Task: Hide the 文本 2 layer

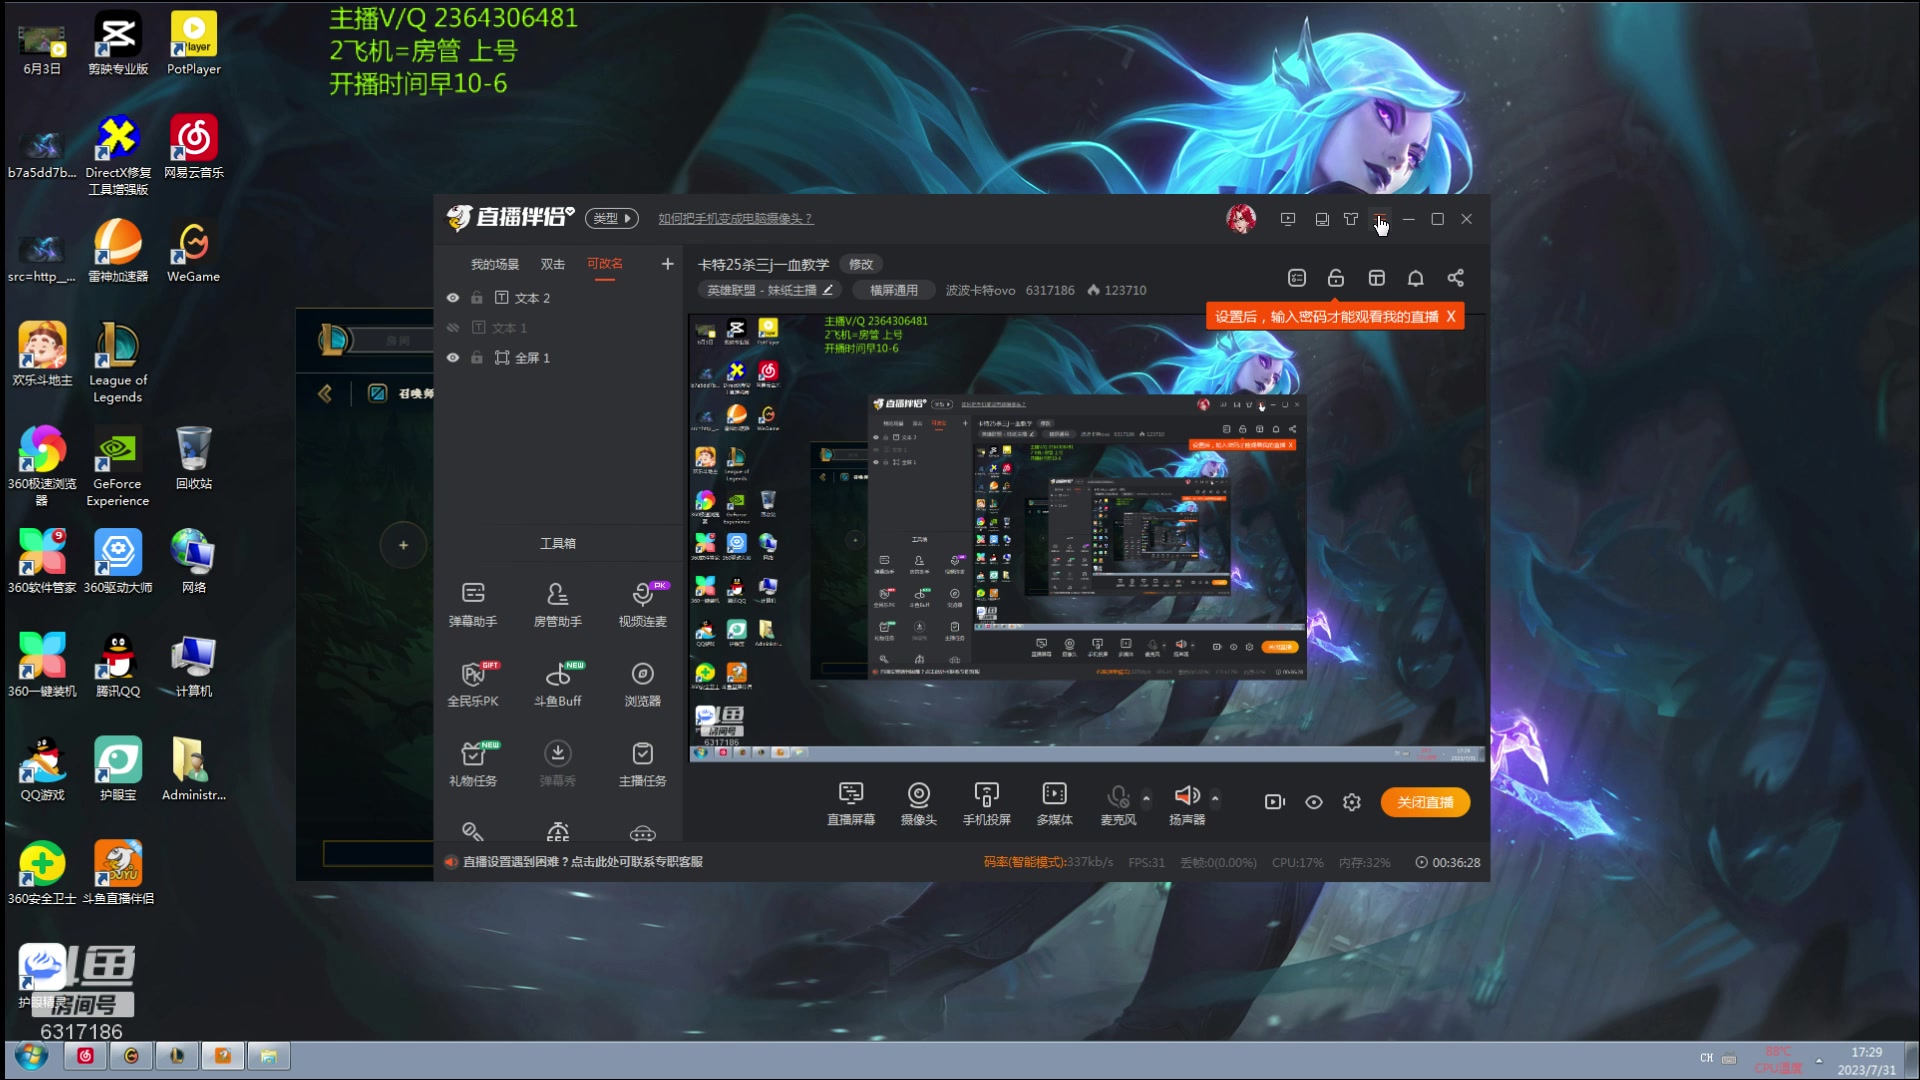Action: click(453, 298)
